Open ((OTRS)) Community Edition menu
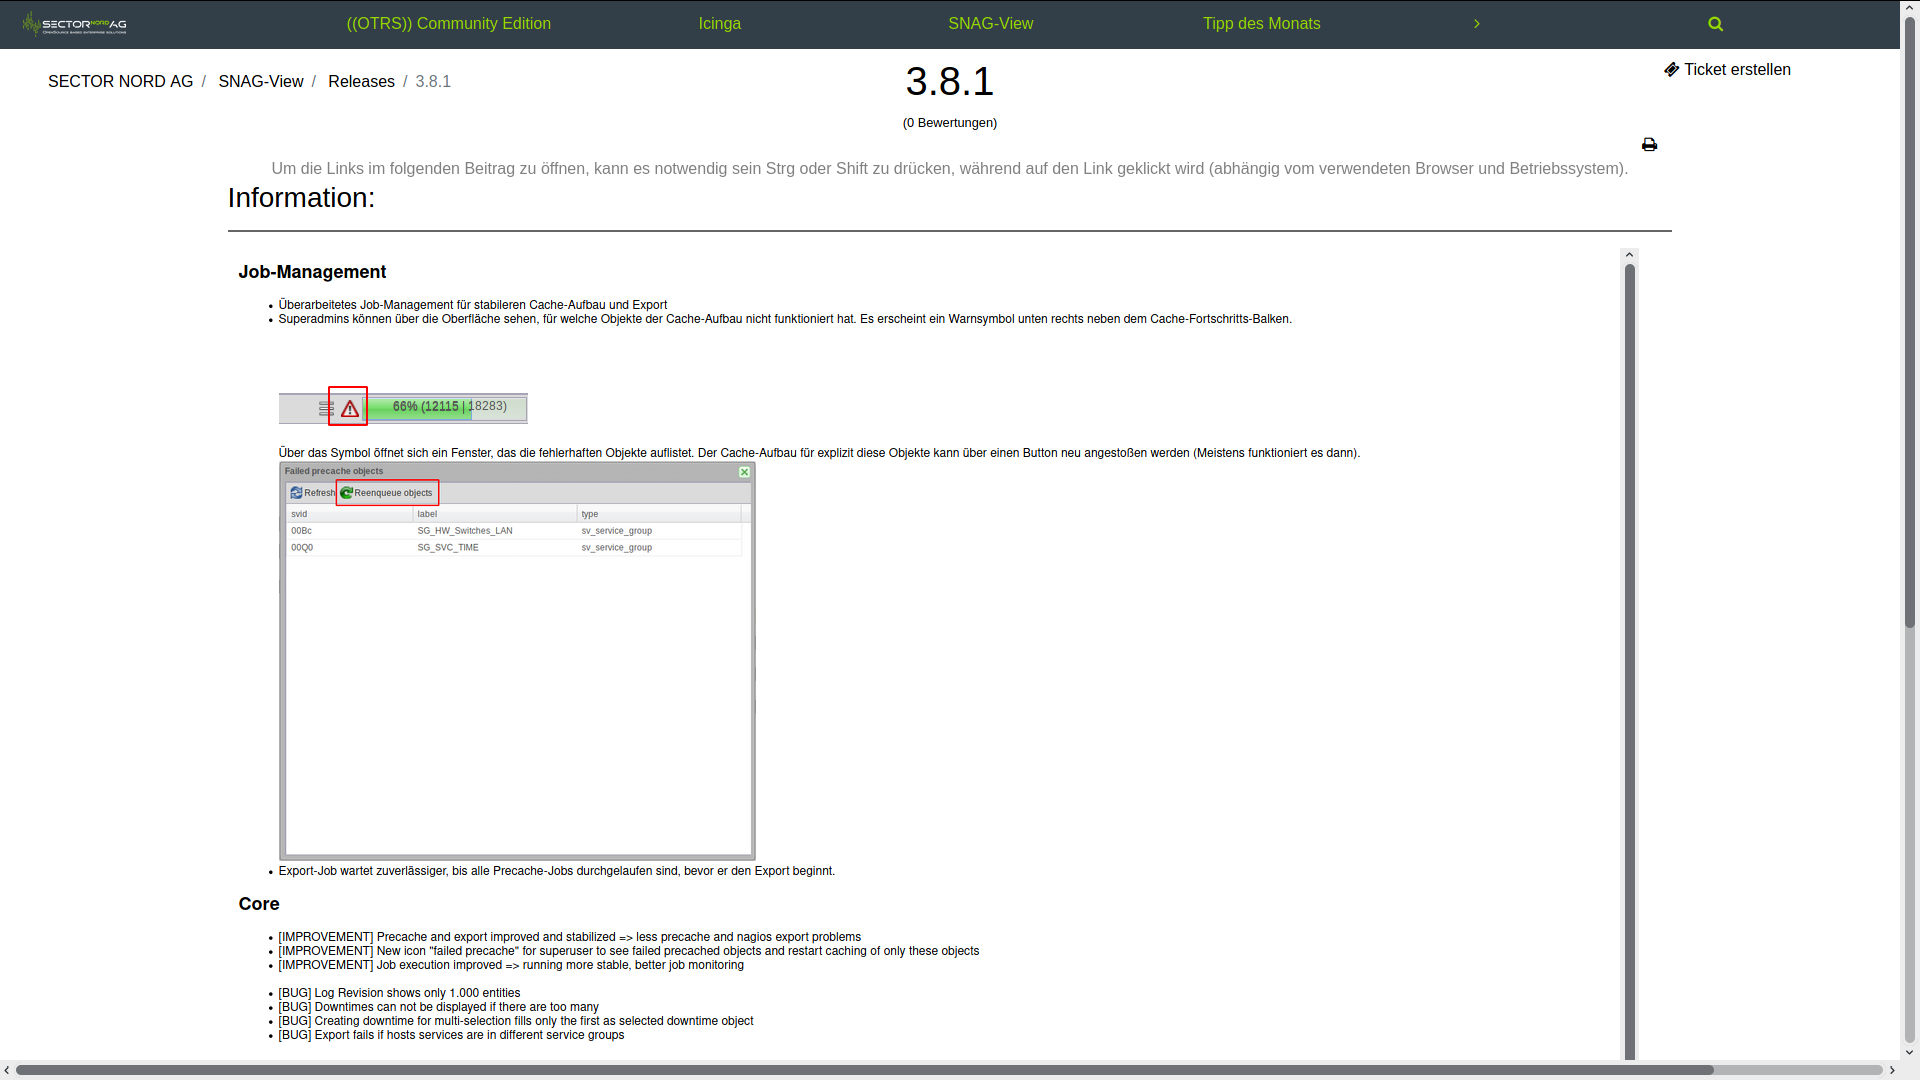The height and width of the screenshot is (1080, 1920). 448,24
